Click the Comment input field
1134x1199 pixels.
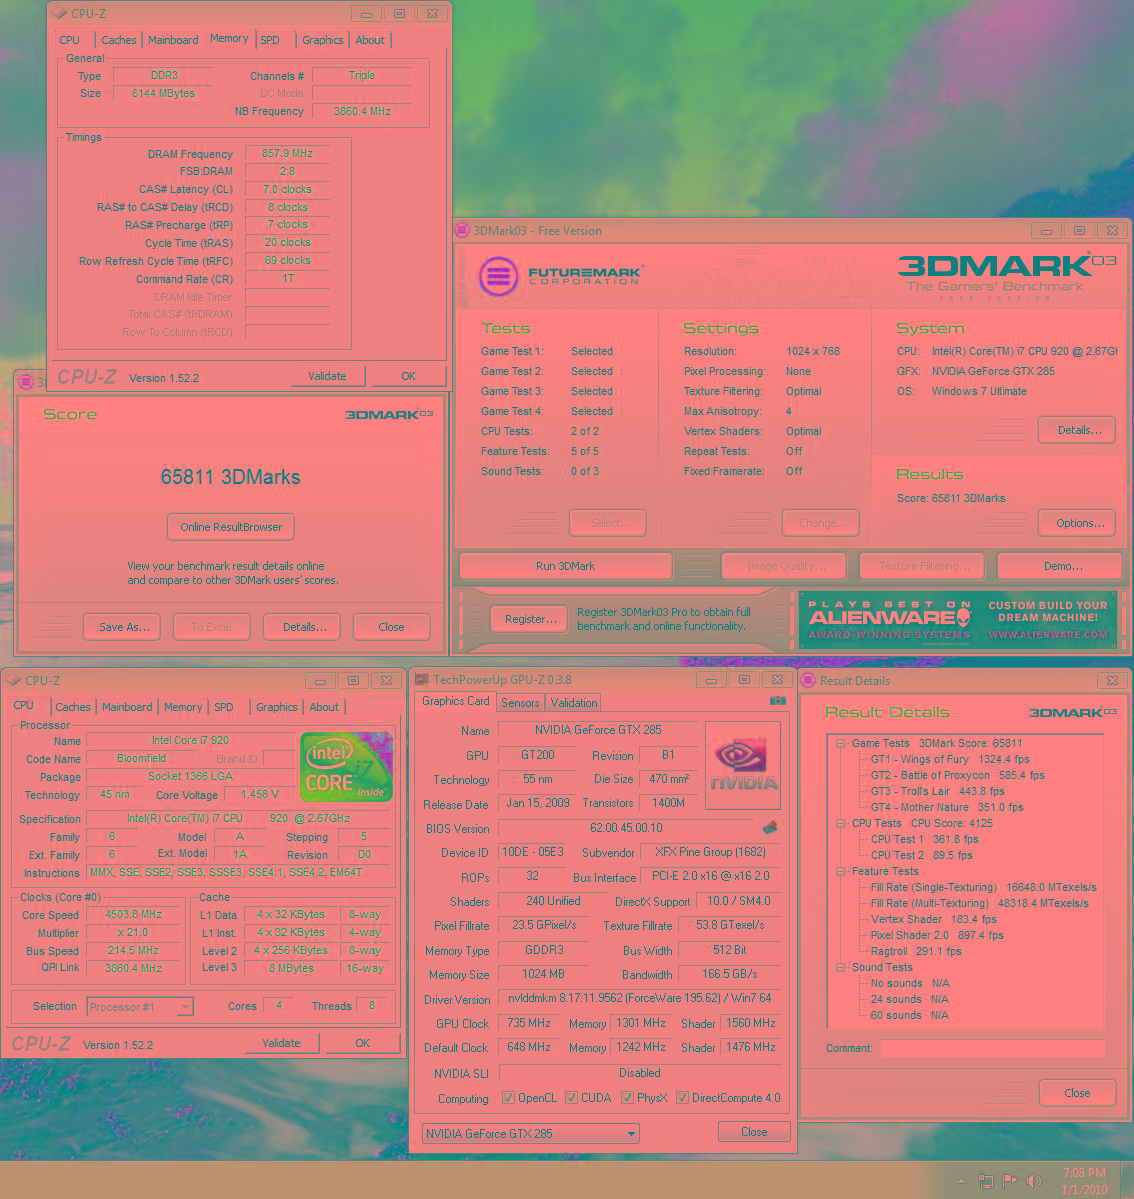pos(993,1048)
